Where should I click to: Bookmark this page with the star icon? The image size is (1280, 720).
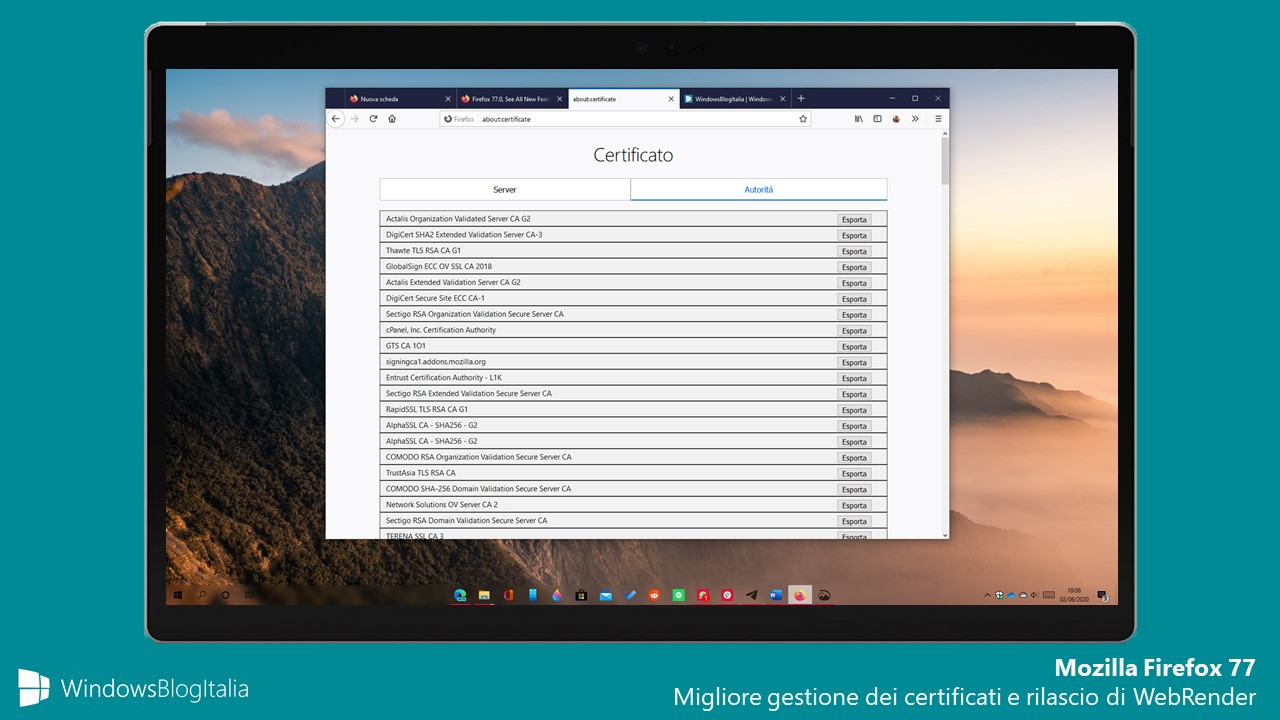[803, 118]
